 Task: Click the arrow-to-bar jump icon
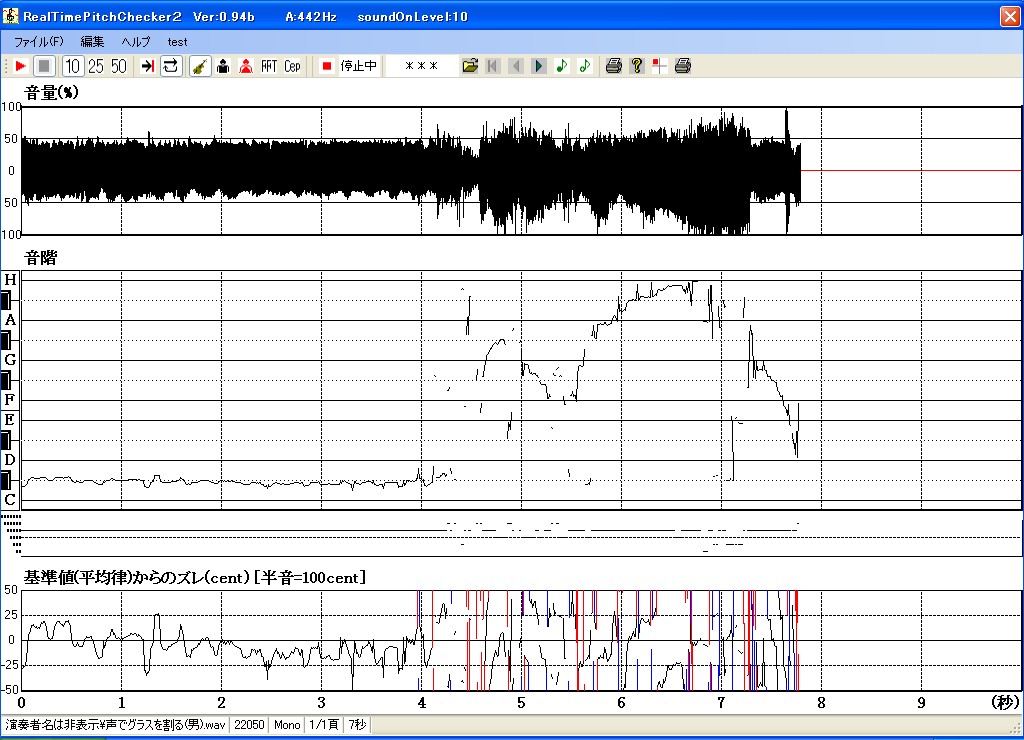click(x=148, y=66)
